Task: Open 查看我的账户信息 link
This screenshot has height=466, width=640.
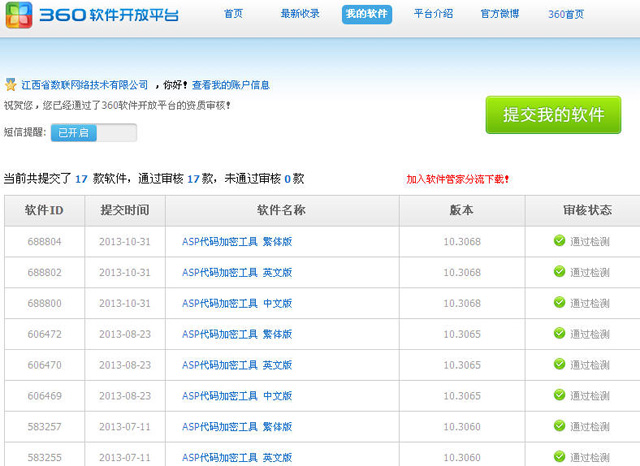Action: tap(231, 85)
